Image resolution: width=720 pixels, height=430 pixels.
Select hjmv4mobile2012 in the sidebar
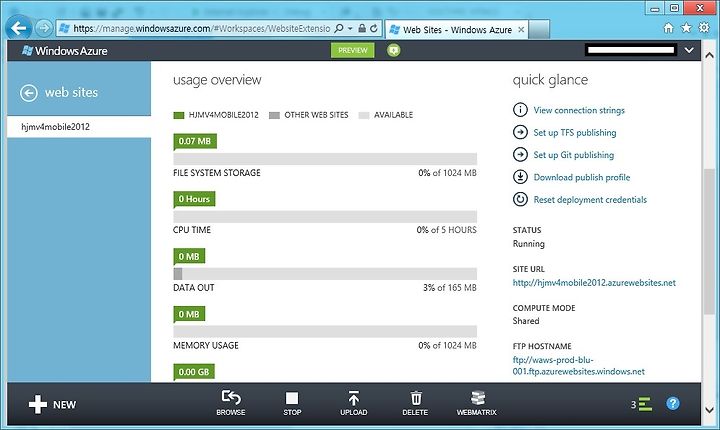tap(79, 127)
